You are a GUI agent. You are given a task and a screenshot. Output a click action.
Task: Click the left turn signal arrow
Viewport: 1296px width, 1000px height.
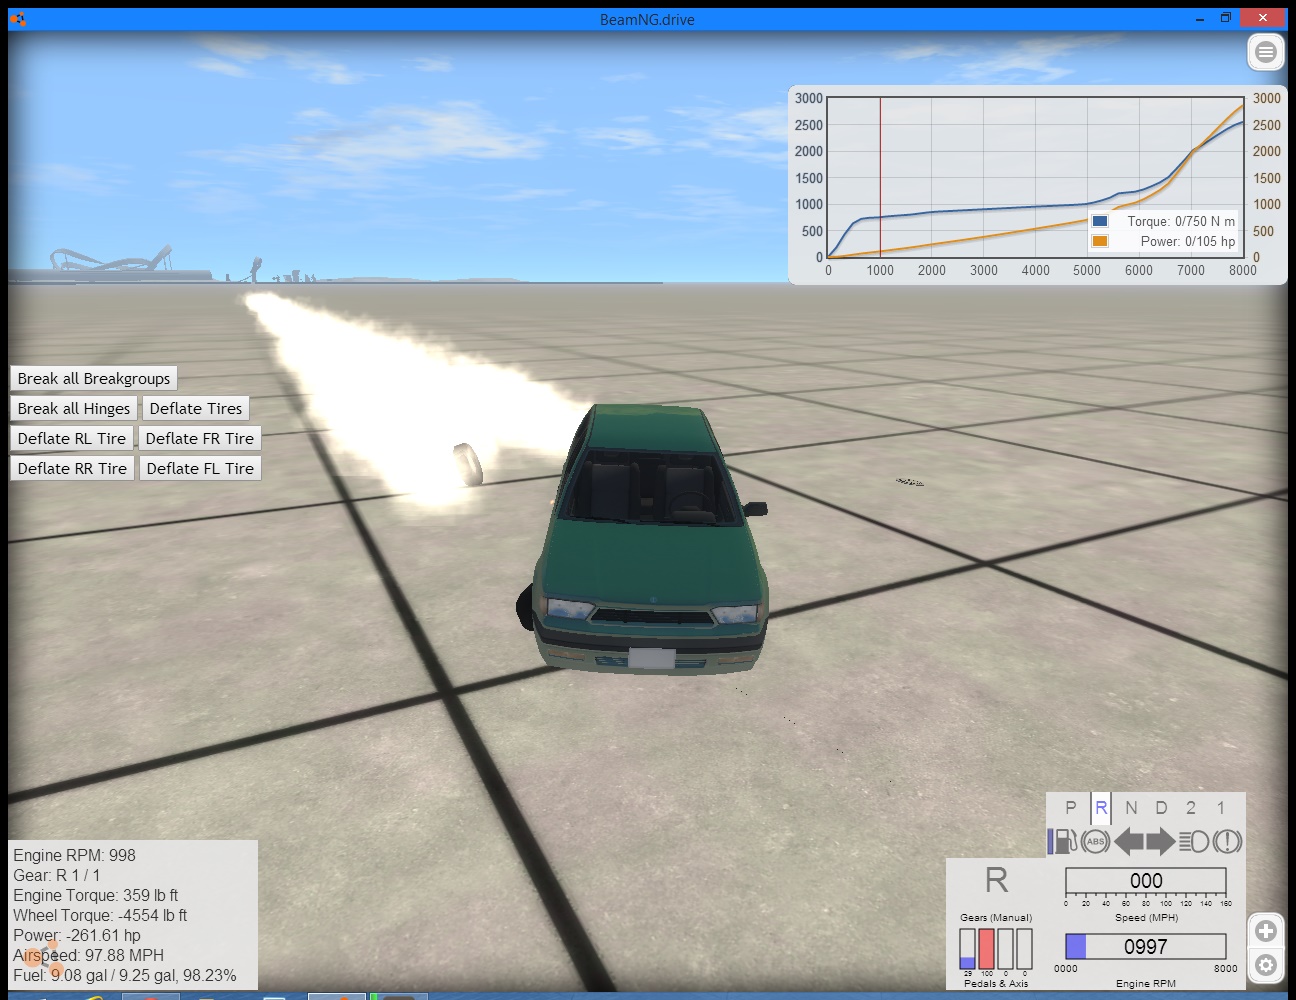[x=1128, y=841]
